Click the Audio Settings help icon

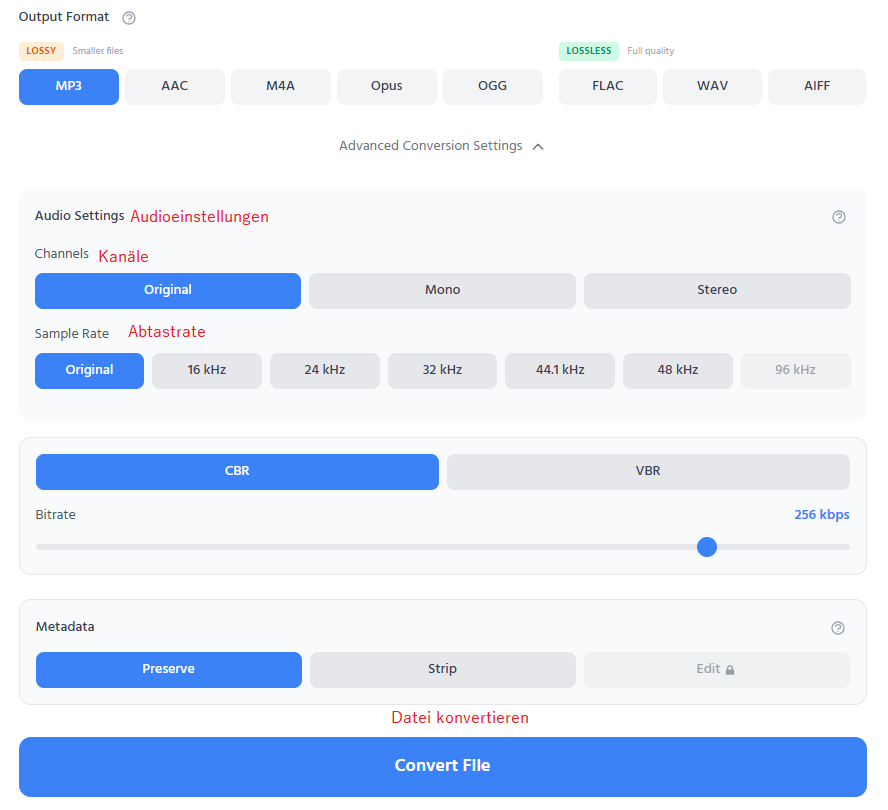point(838,217)
